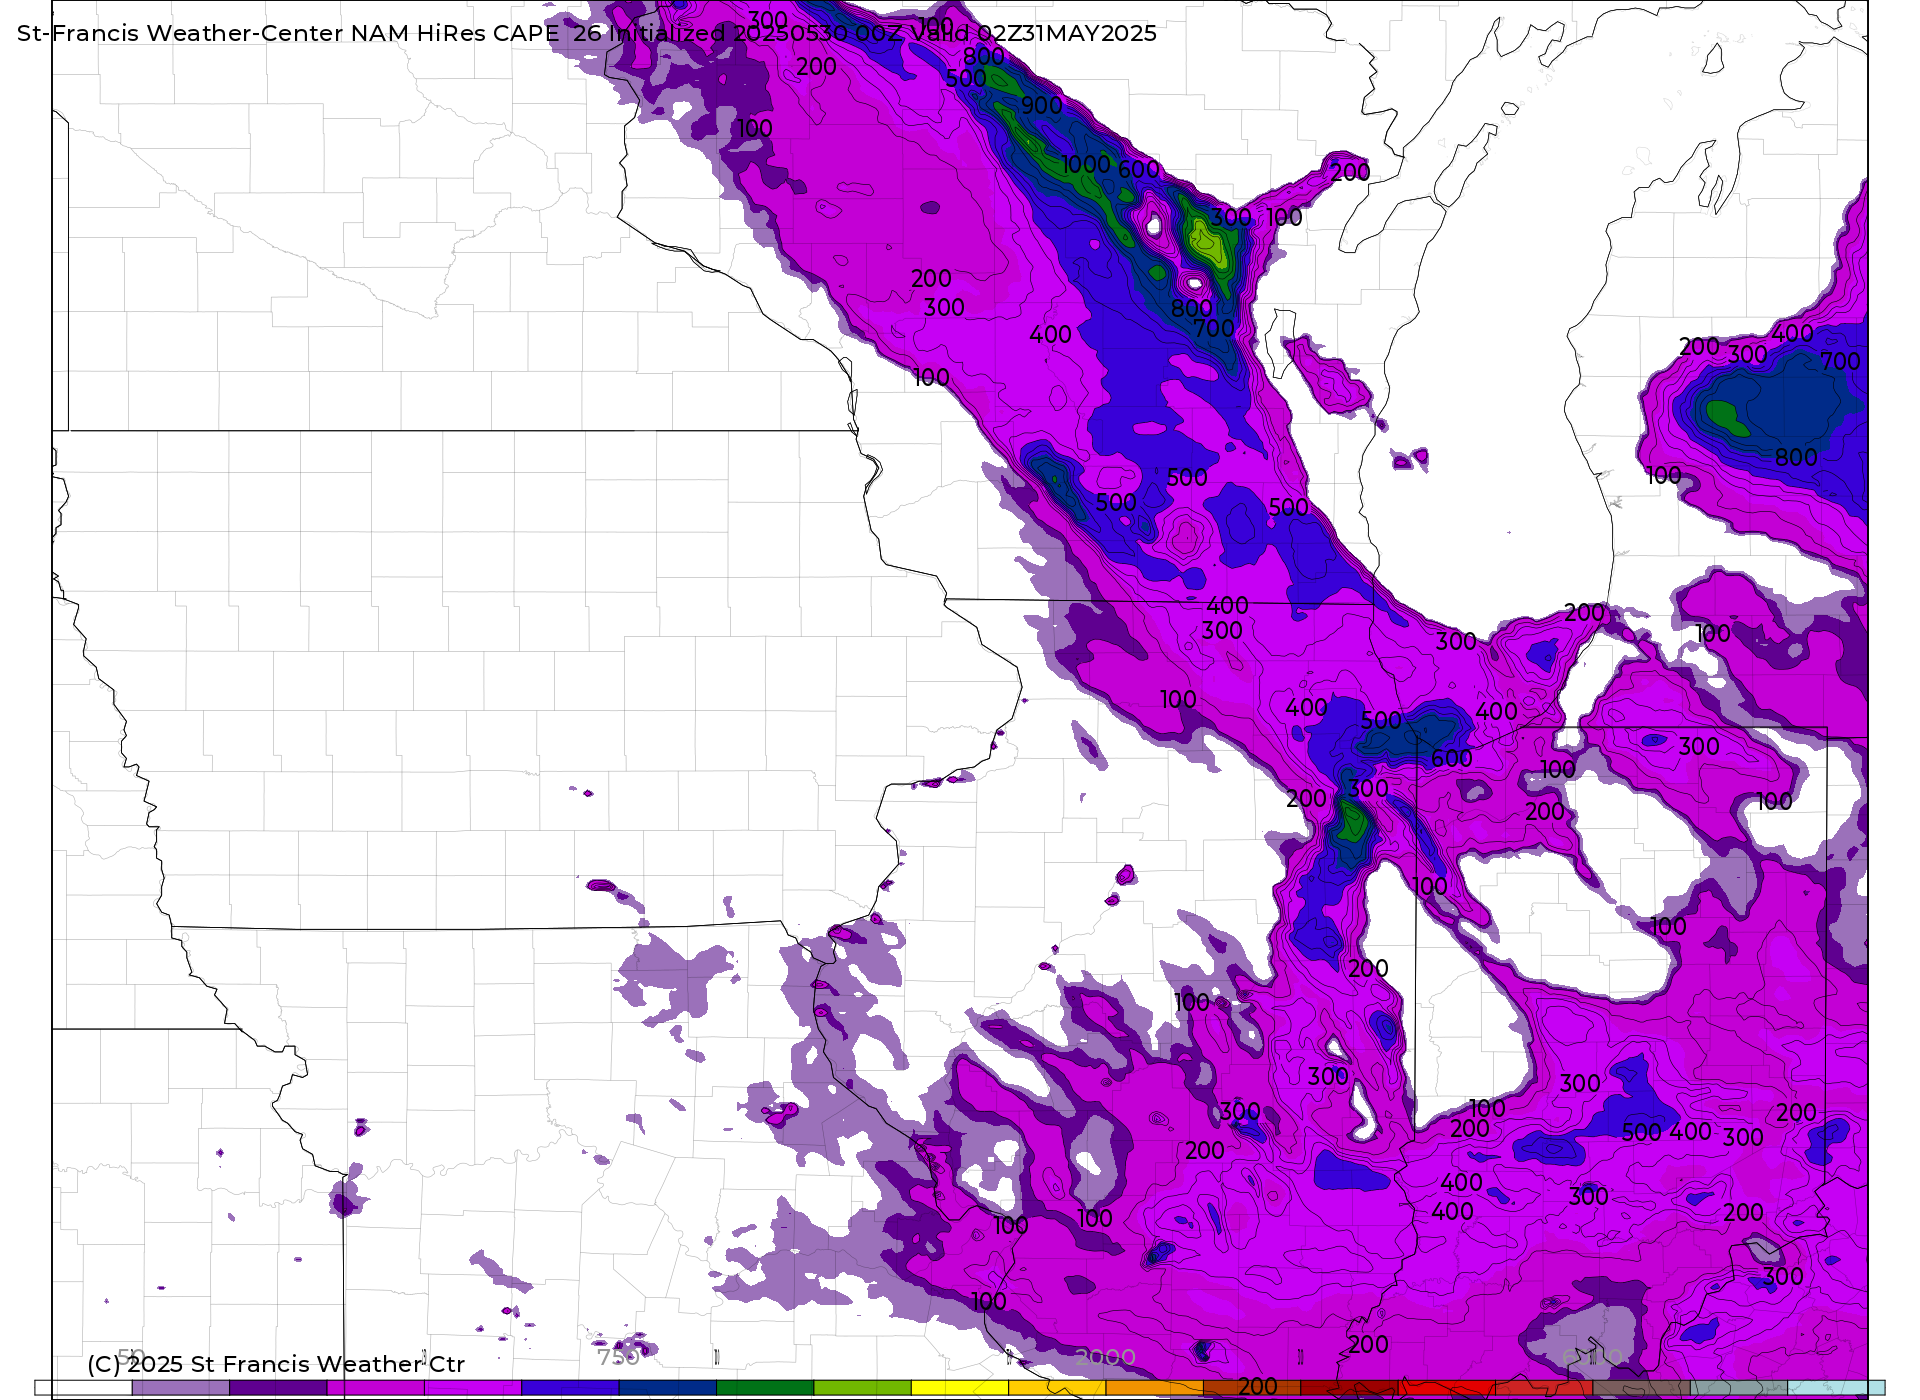Select the yellow color bar swatch

pos(959,1388)
